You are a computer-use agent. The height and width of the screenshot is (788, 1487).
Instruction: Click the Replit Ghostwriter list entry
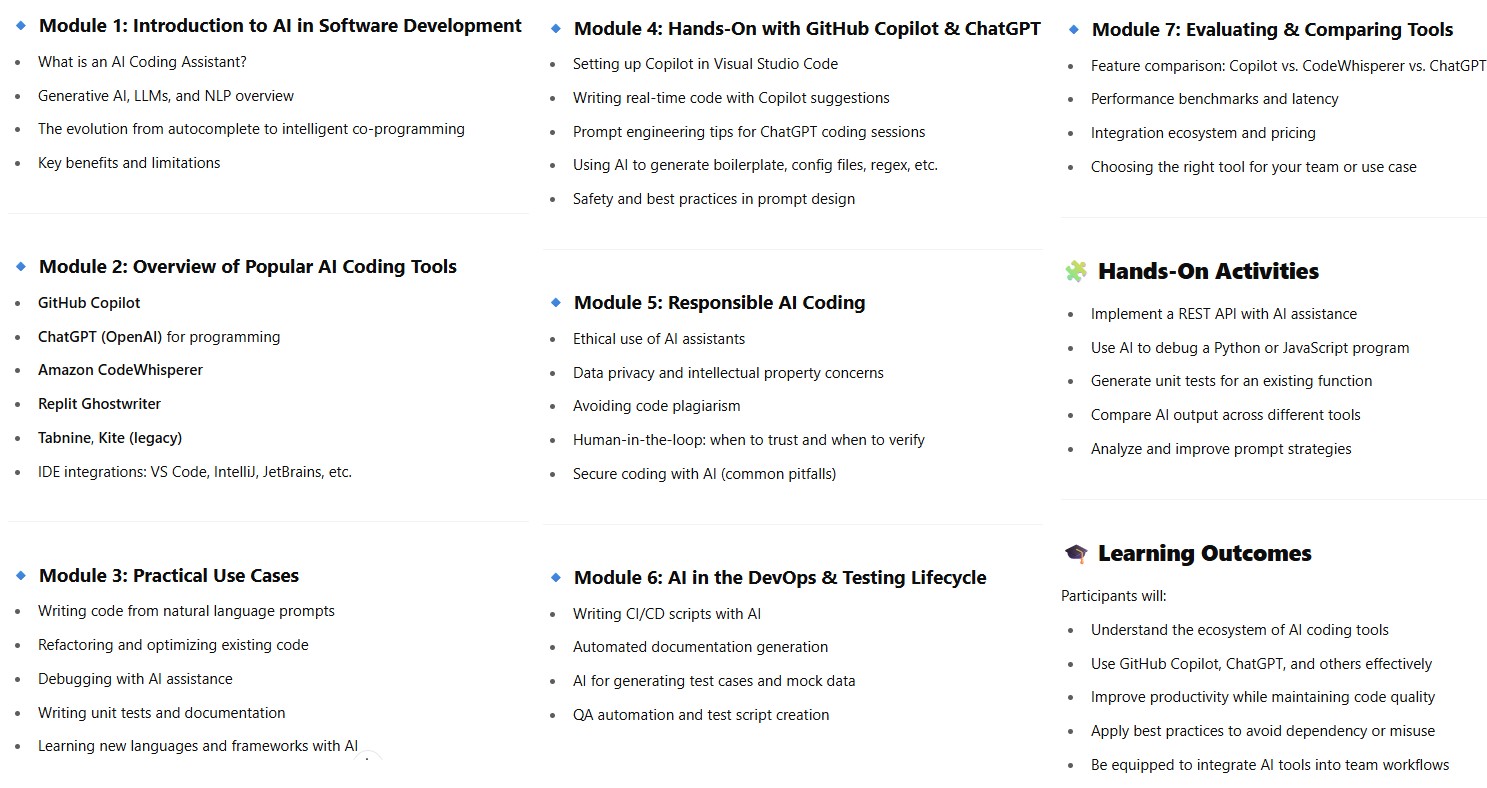99,404
